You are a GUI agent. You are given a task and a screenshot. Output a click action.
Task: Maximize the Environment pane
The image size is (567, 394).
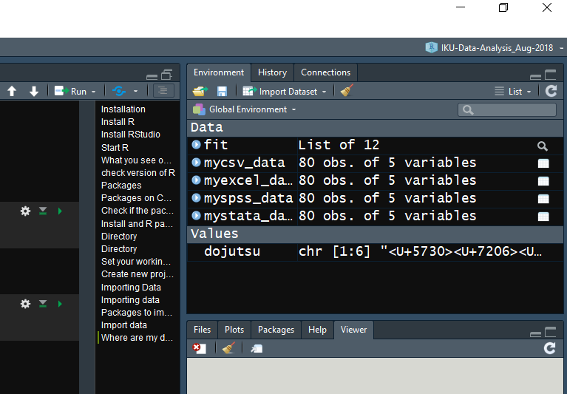tap(550, 75)
